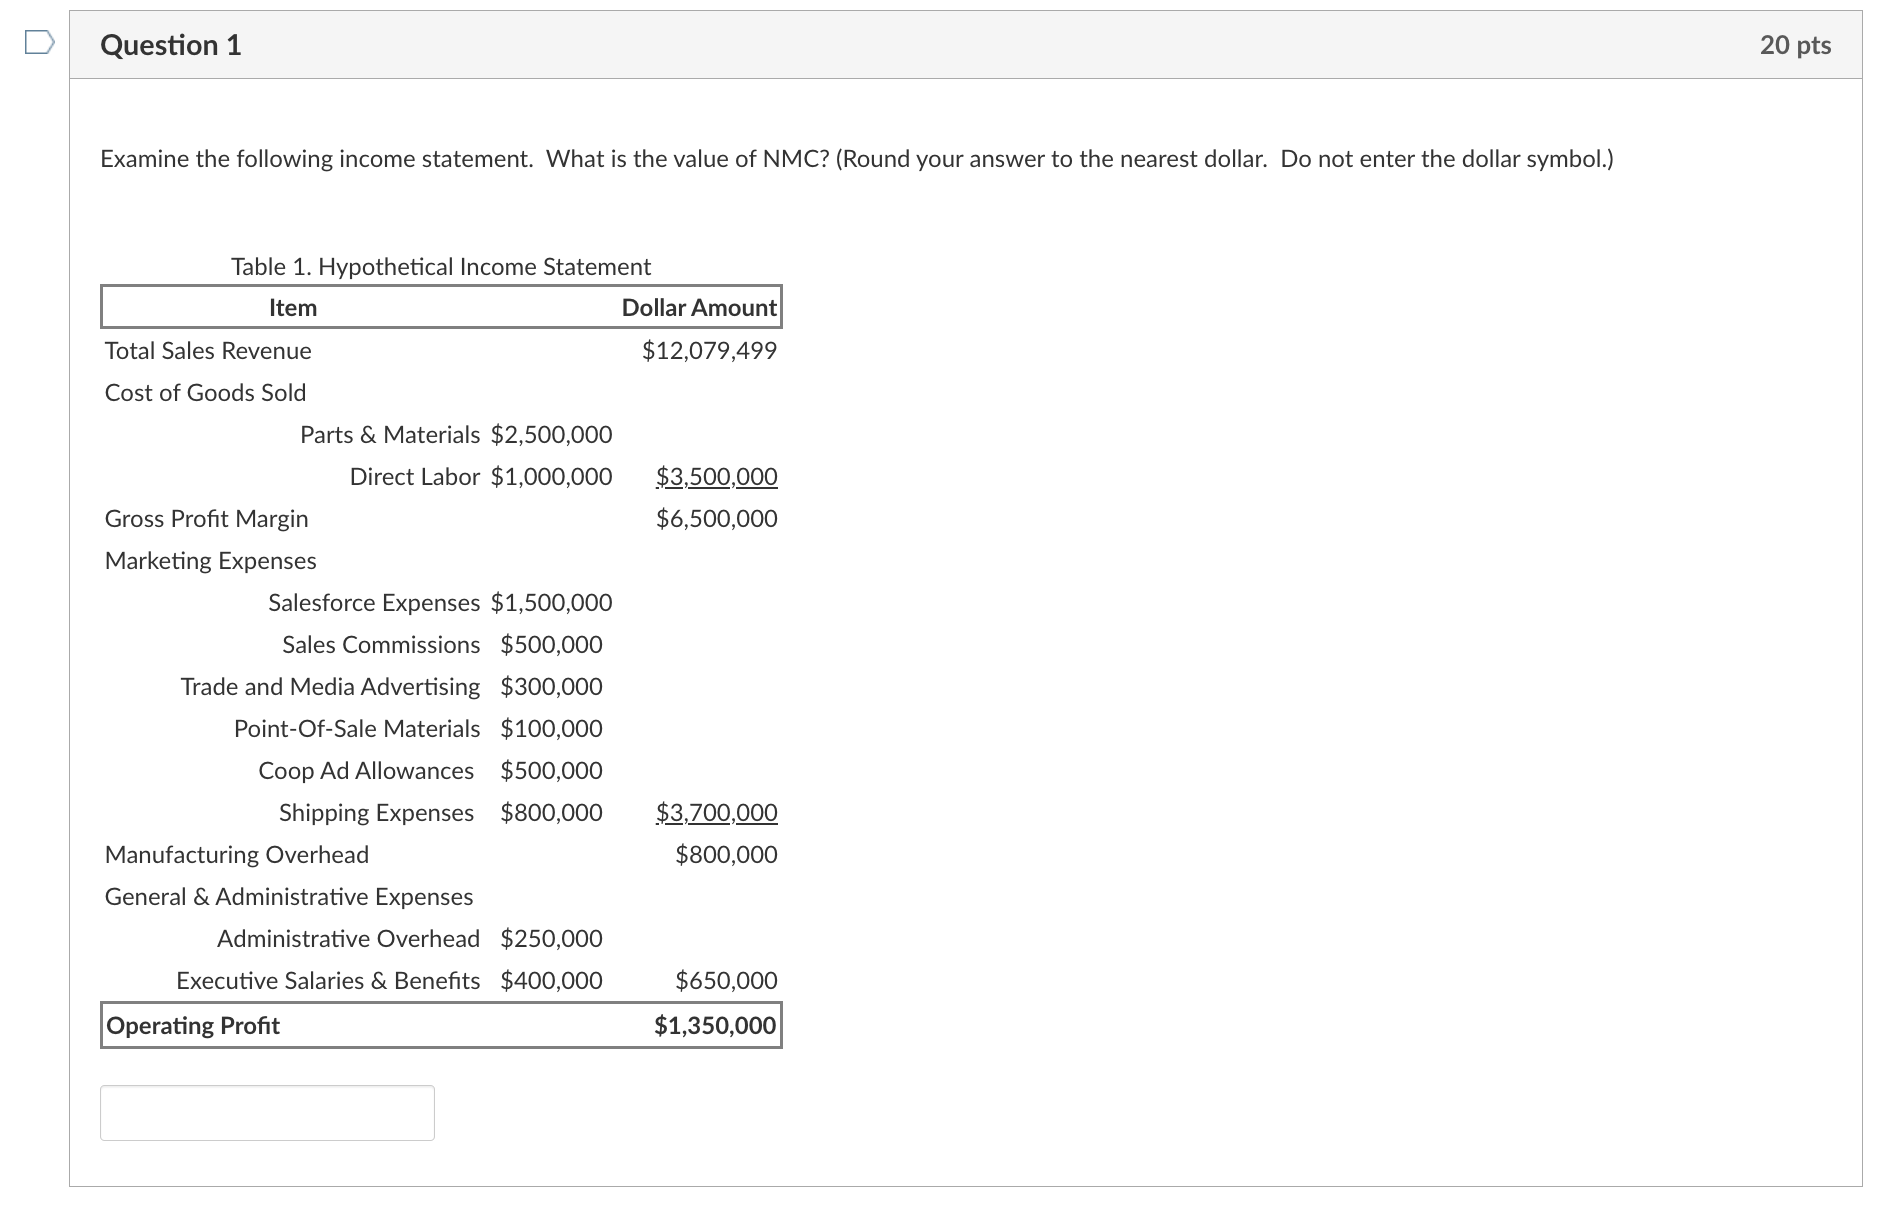1894x1230 pixels.
Task: Click the Parts & Materials value $2,500,000
Action: [551, 435]
